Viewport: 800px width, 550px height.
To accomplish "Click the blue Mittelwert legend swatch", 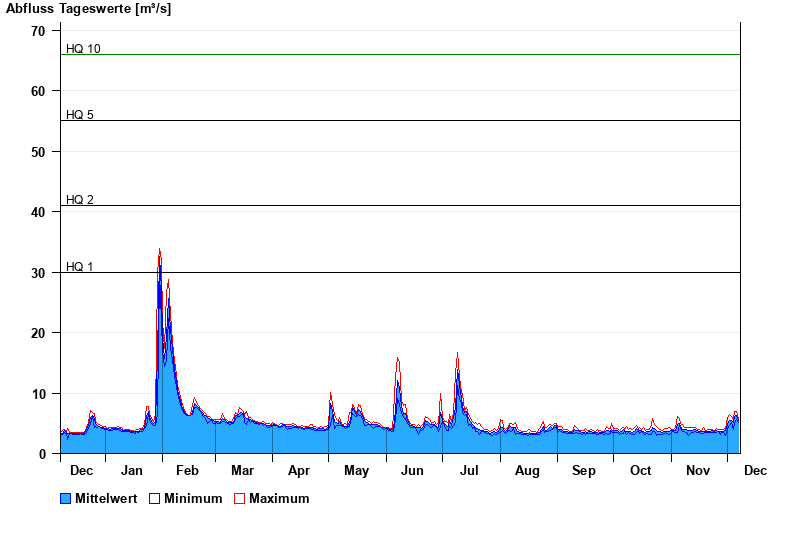I will click(x=66, y=498).
